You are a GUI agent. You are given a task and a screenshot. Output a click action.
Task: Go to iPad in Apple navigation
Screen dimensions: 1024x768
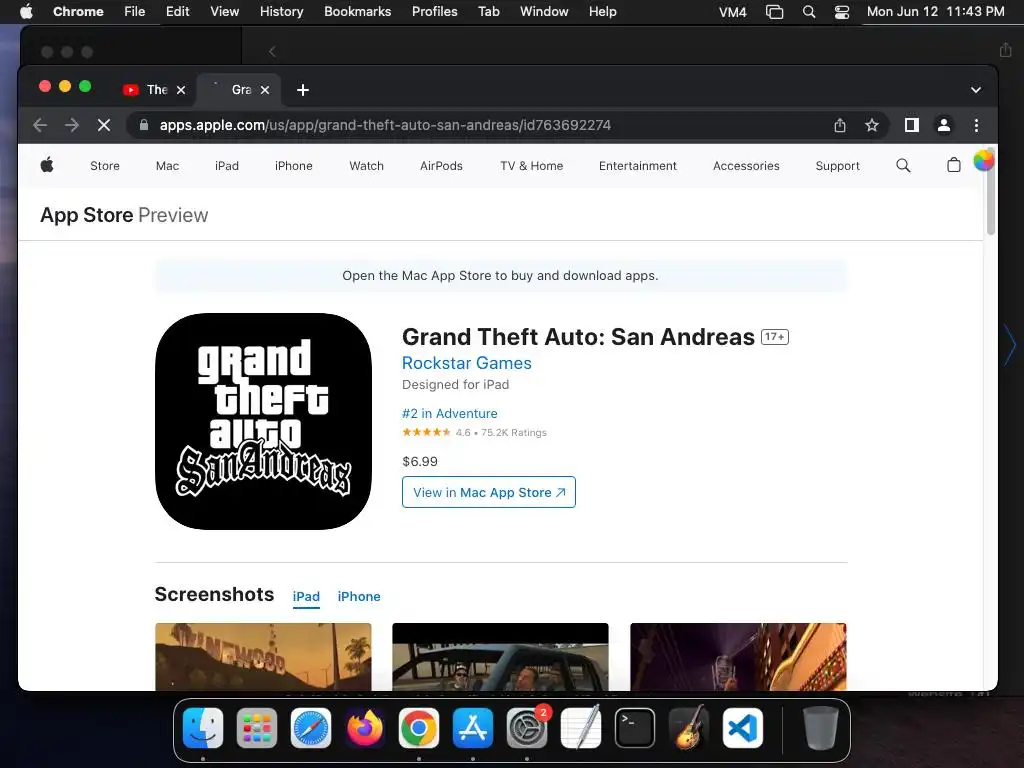click(x=227, y=166)
